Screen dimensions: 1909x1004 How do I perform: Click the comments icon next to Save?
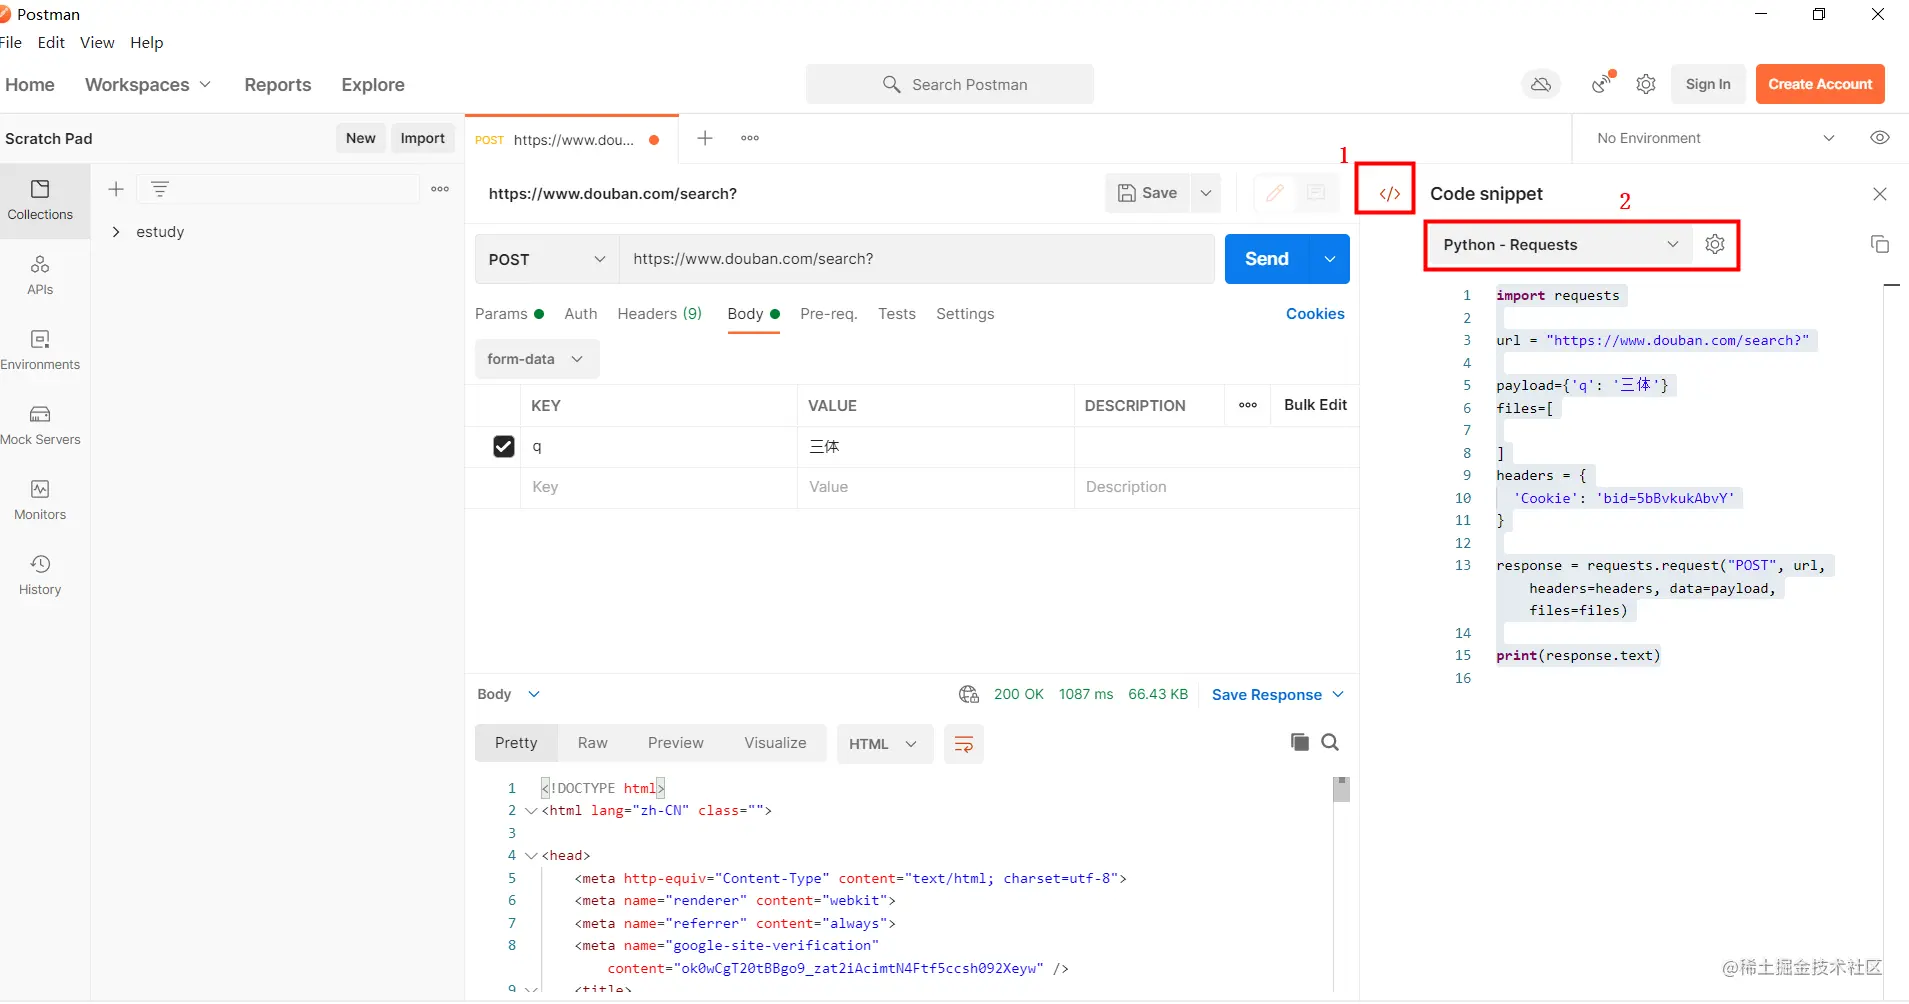coord(1316,193)
